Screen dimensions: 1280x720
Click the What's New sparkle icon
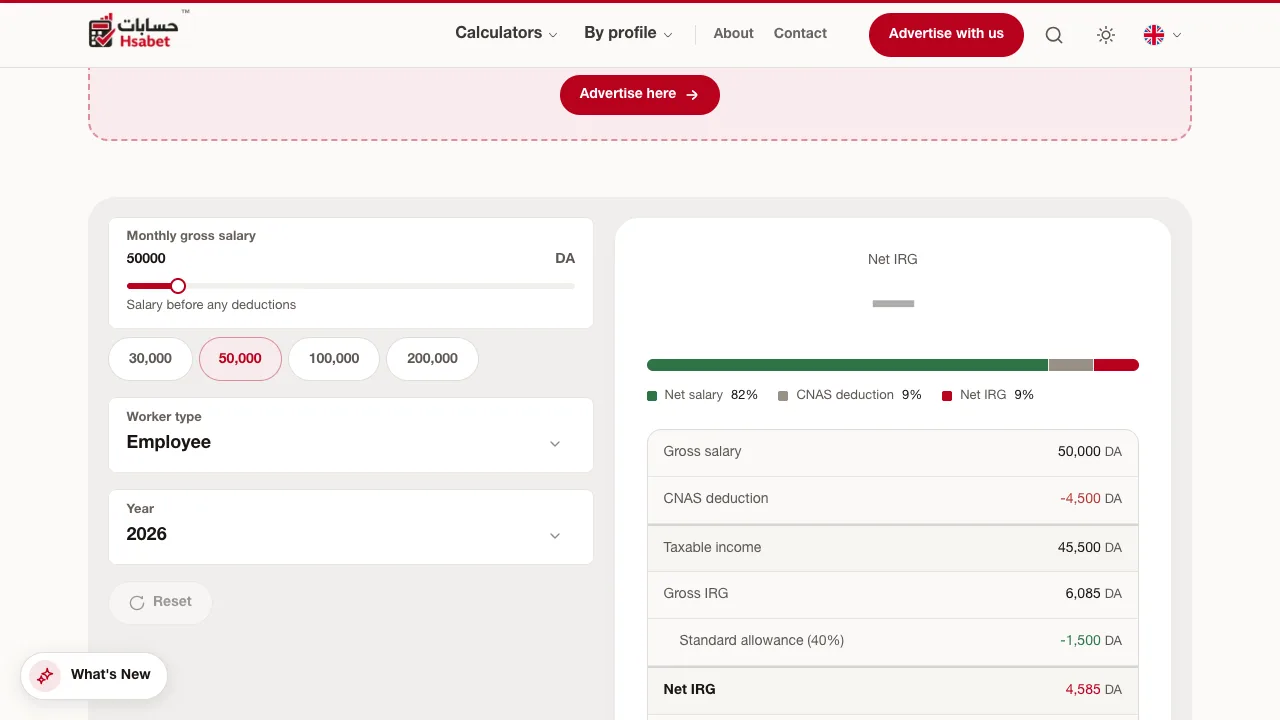point(45,676)
